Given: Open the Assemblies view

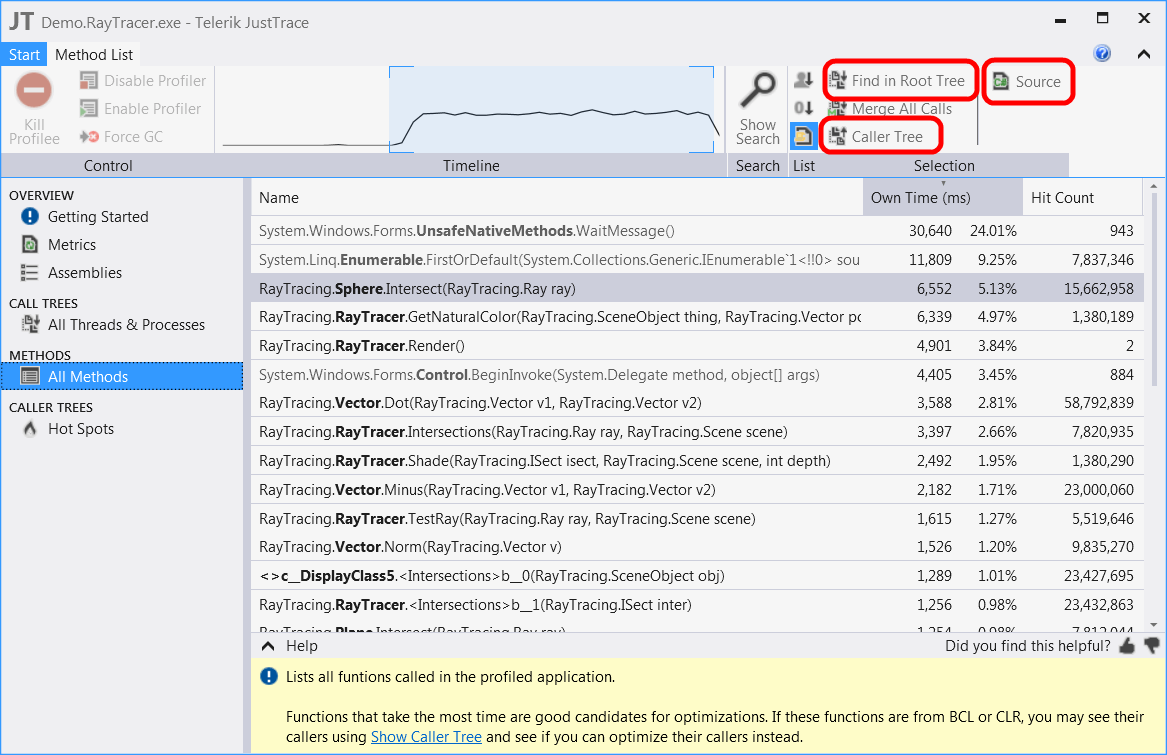Looking at the screenshot, I should [x=85, y=273].
